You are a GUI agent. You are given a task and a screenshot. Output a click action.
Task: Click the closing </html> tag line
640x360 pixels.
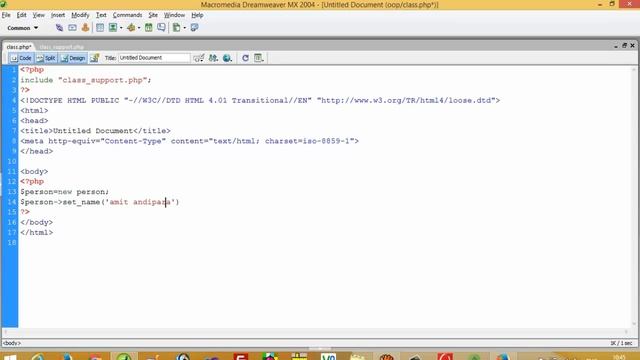[36, 232]
